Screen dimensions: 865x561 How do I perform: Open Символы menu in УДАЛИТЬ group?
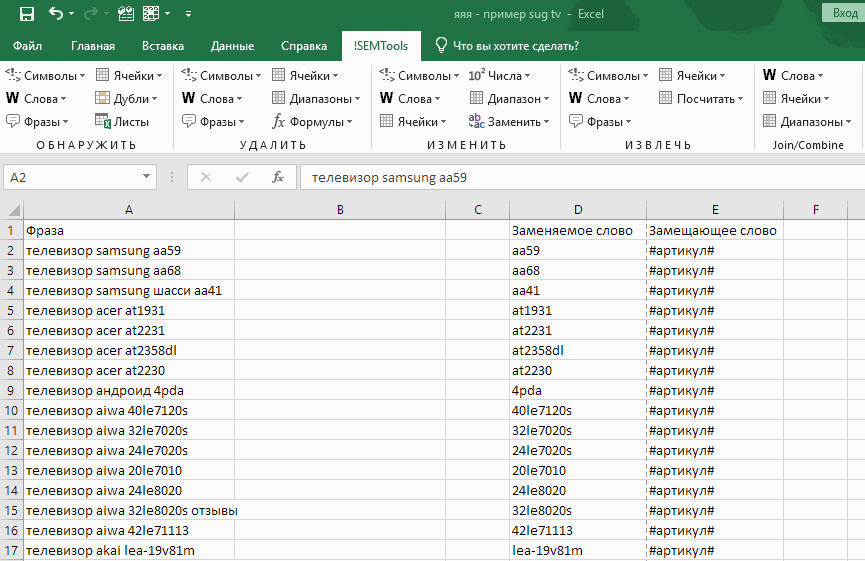click(221, 76)
